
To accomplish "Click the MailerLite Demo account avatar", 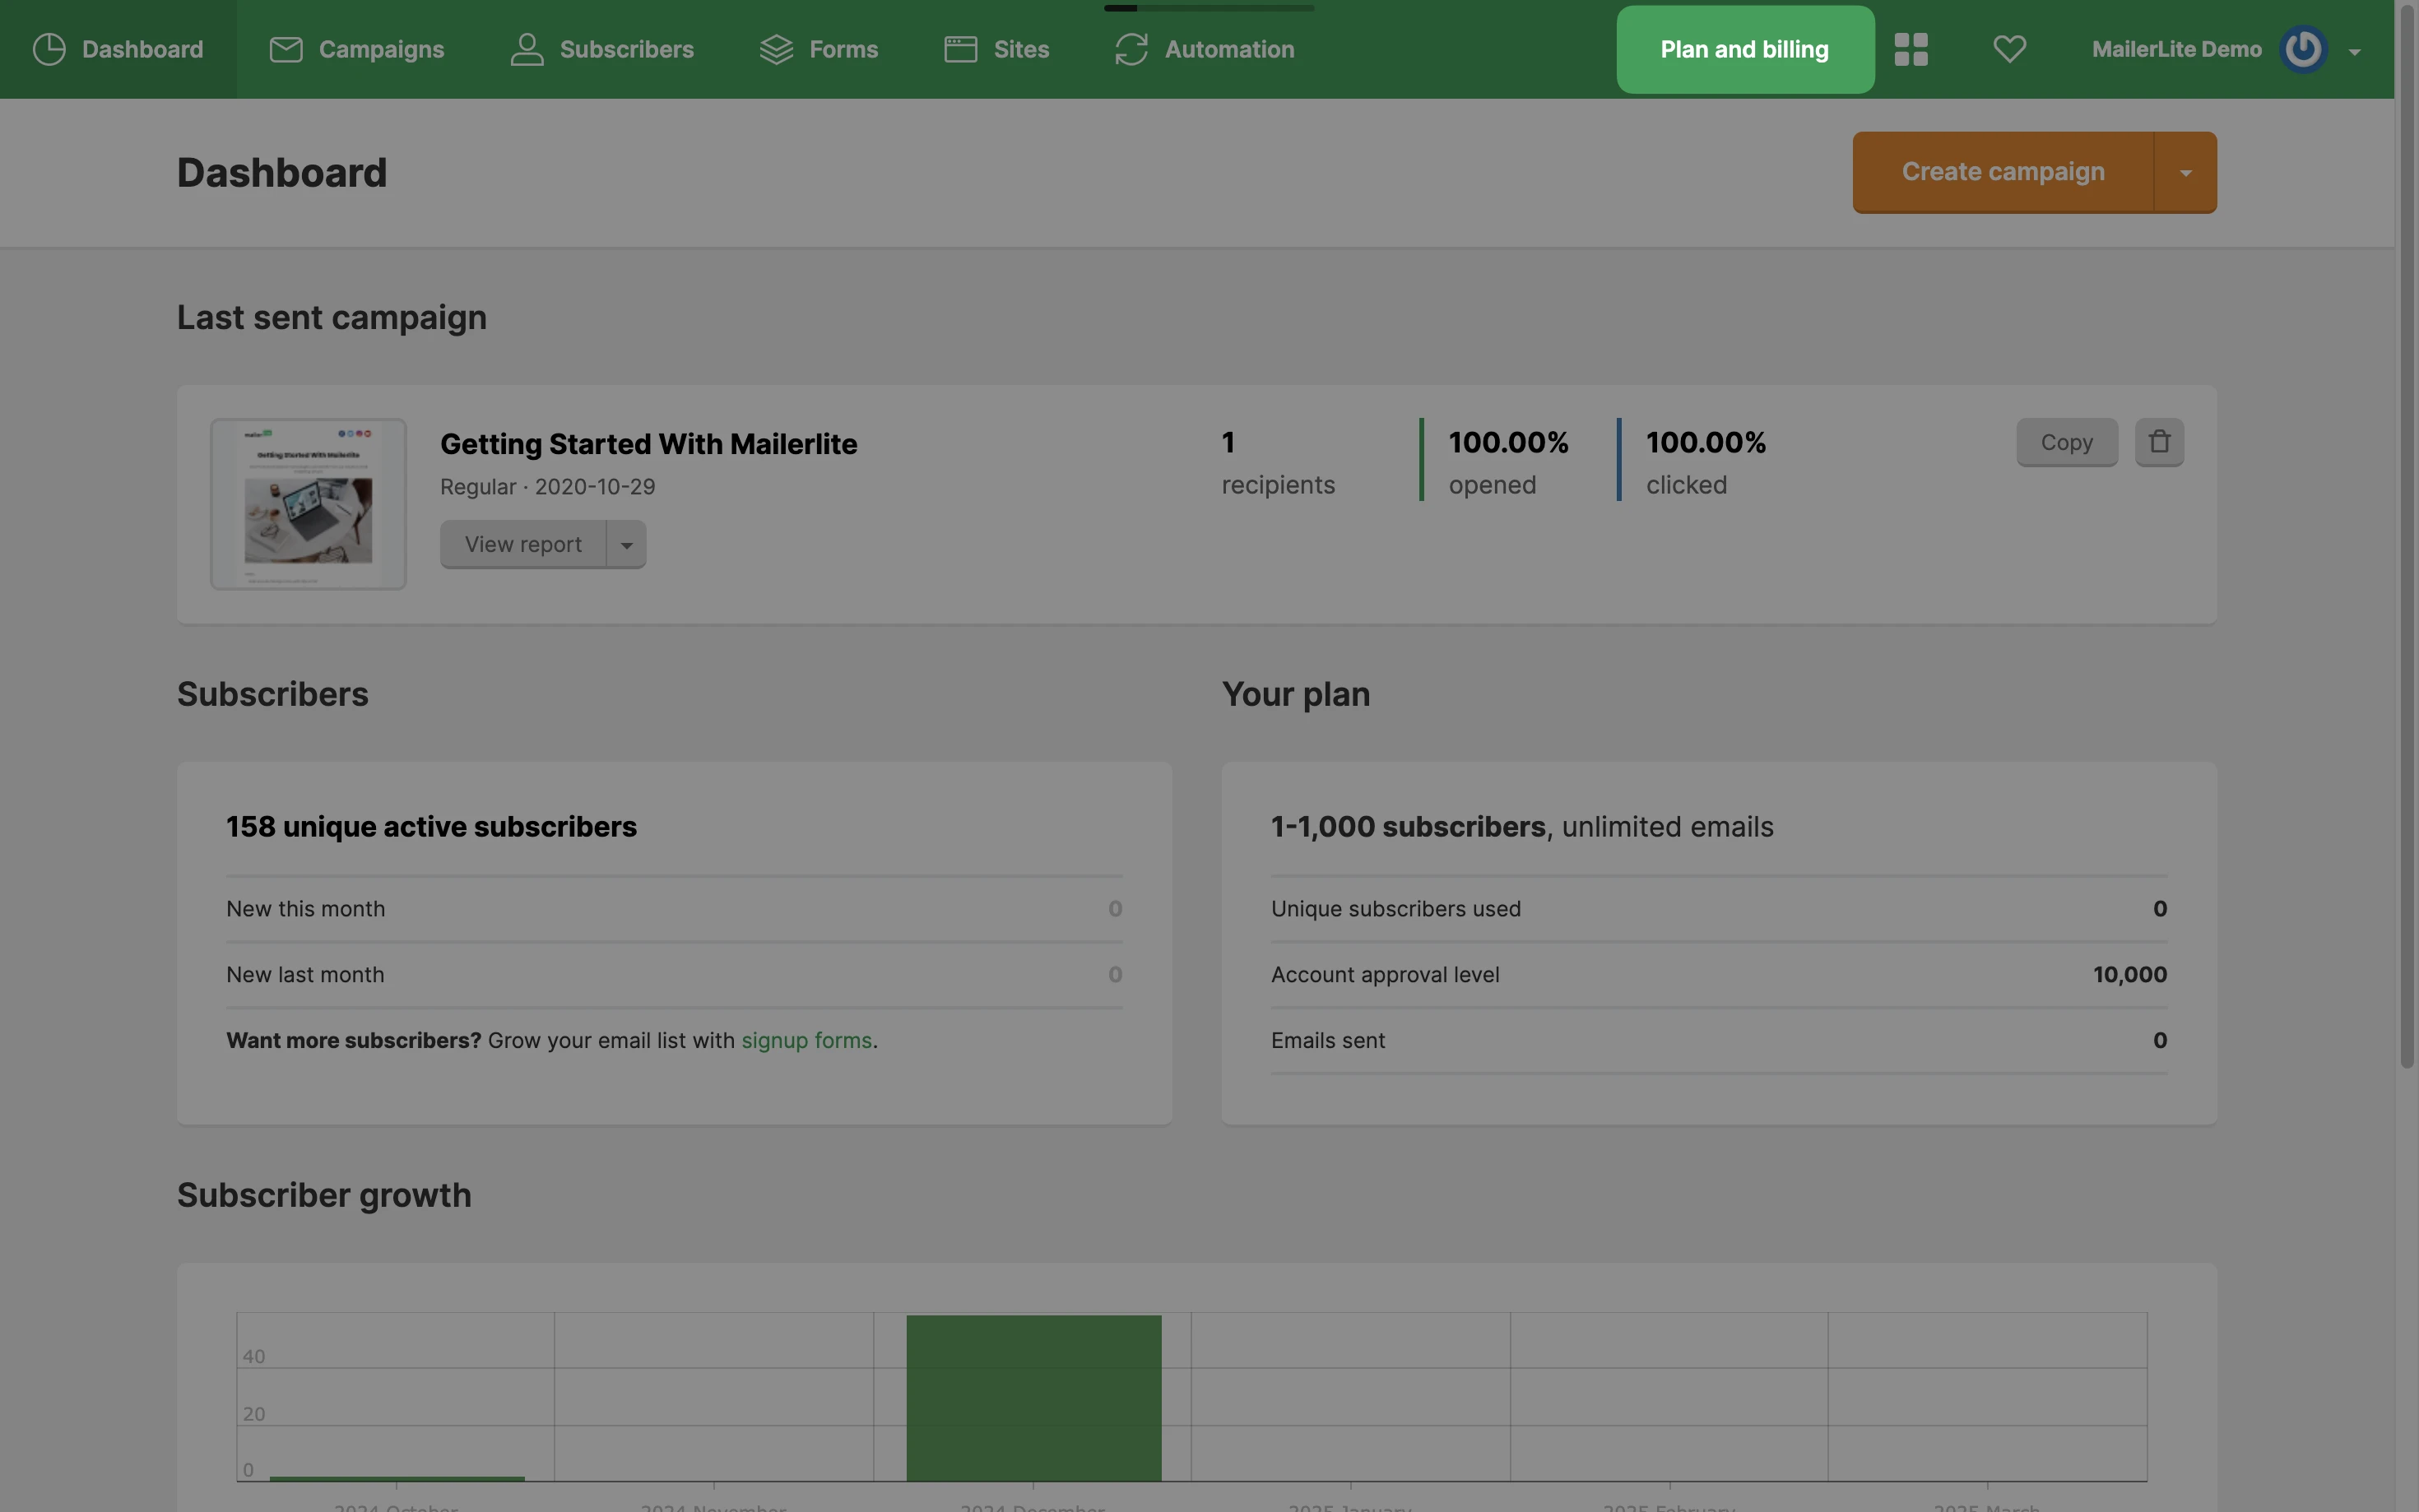I will click(2303, 49).
